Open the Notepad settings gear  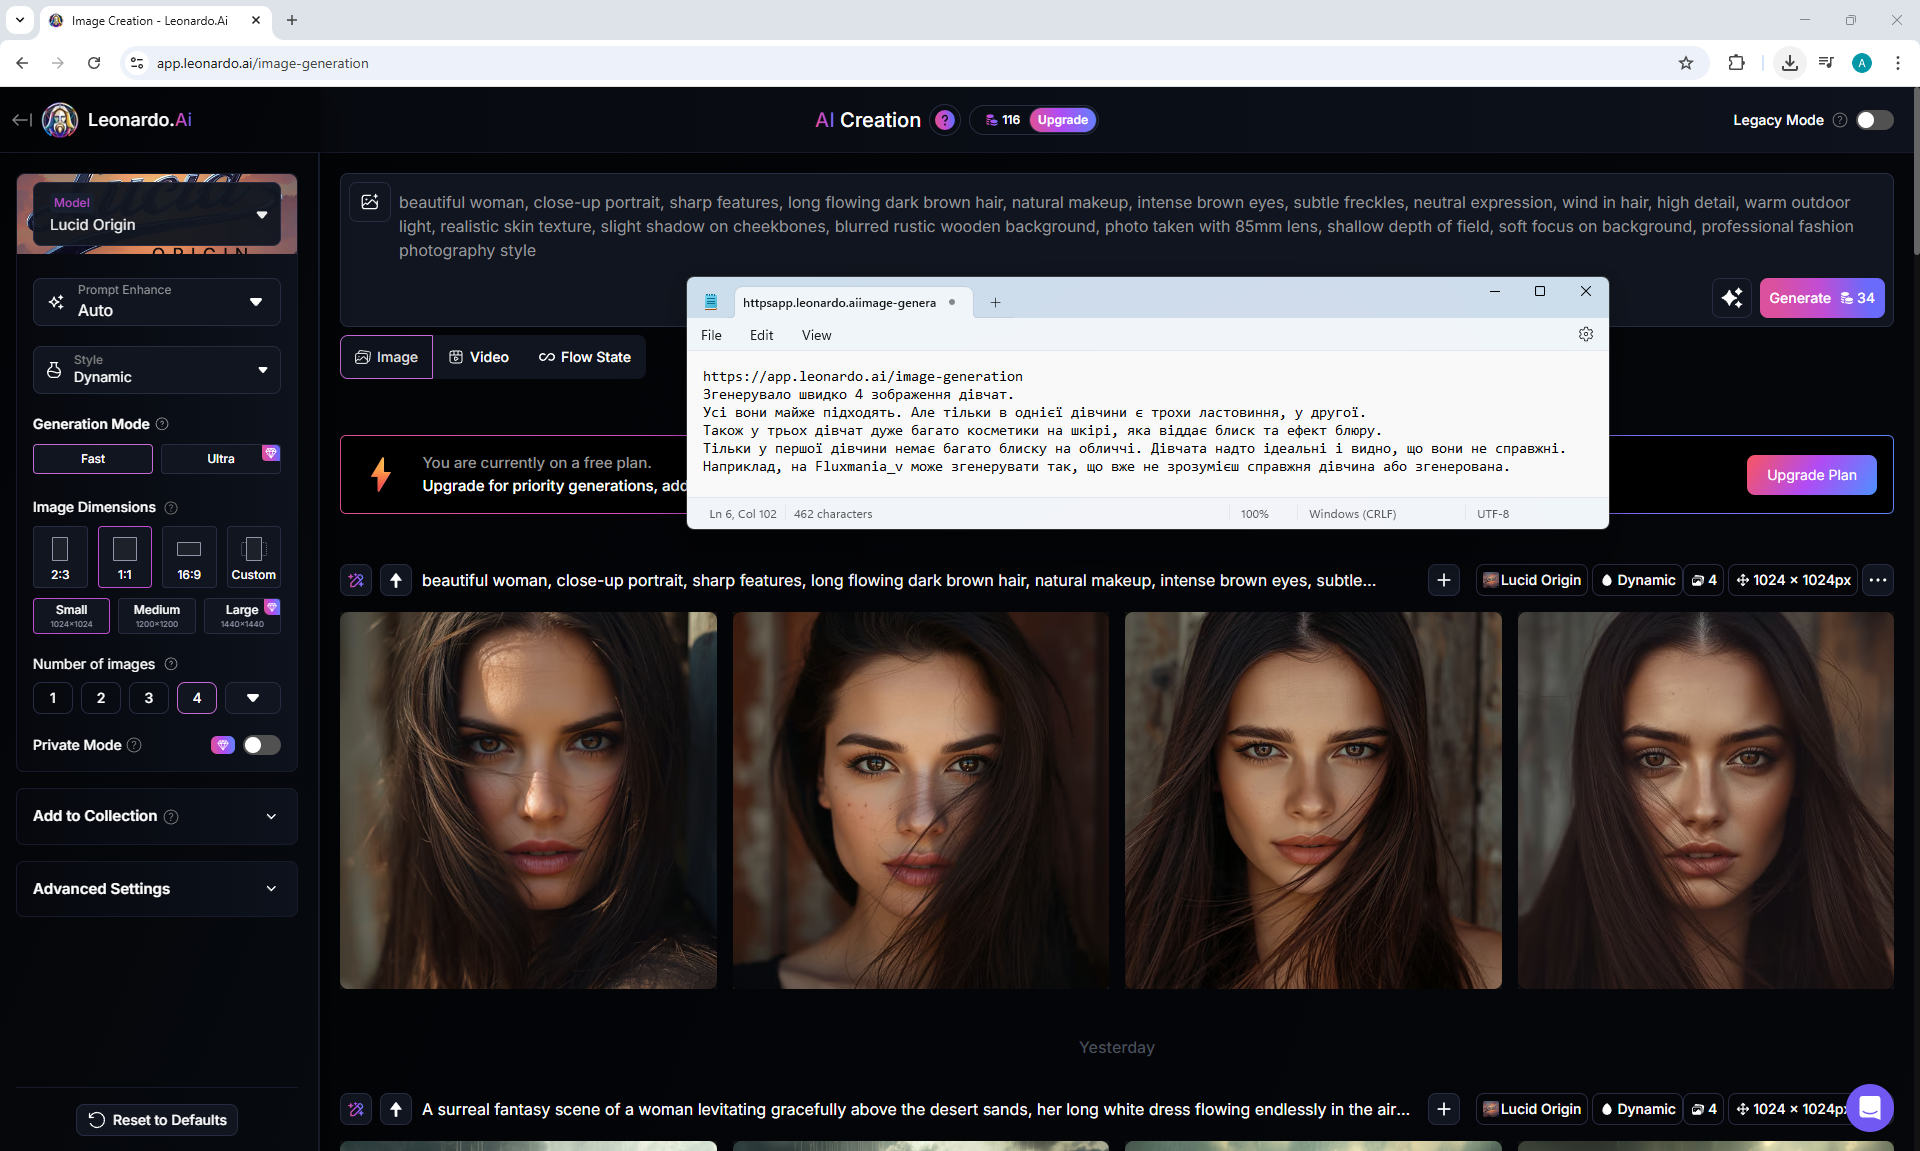click(x=1585, y=334)
